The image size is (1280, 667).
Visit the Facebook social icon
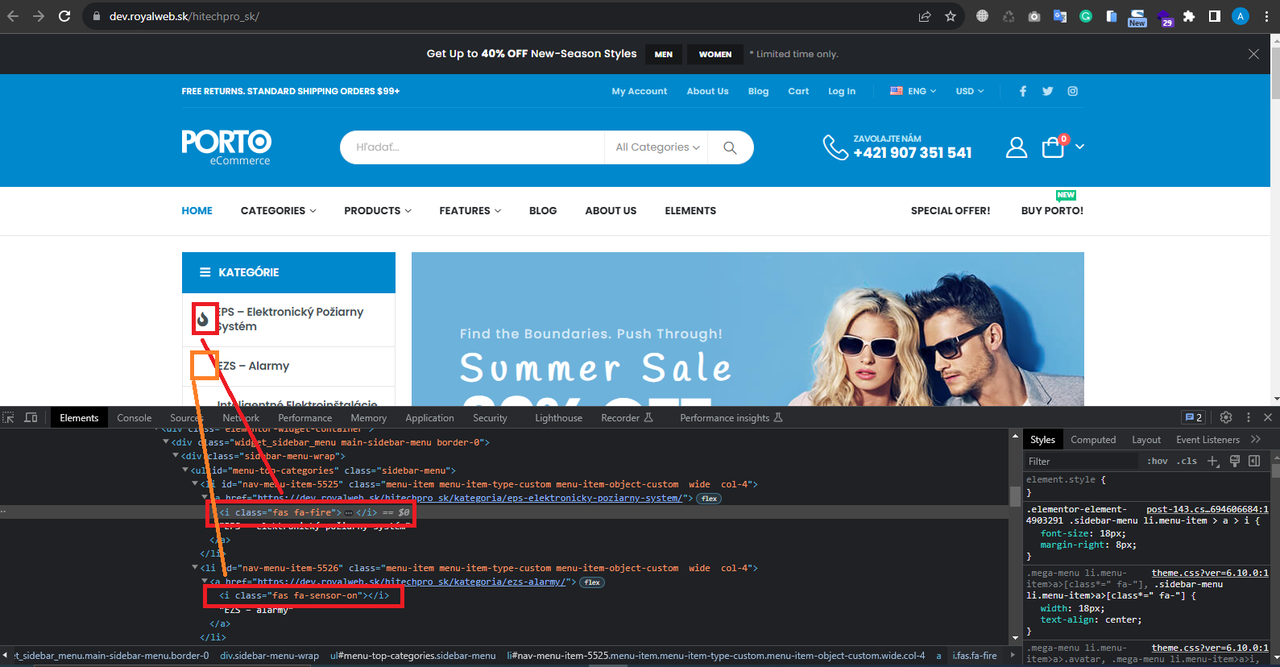(x=1022, y=91)
